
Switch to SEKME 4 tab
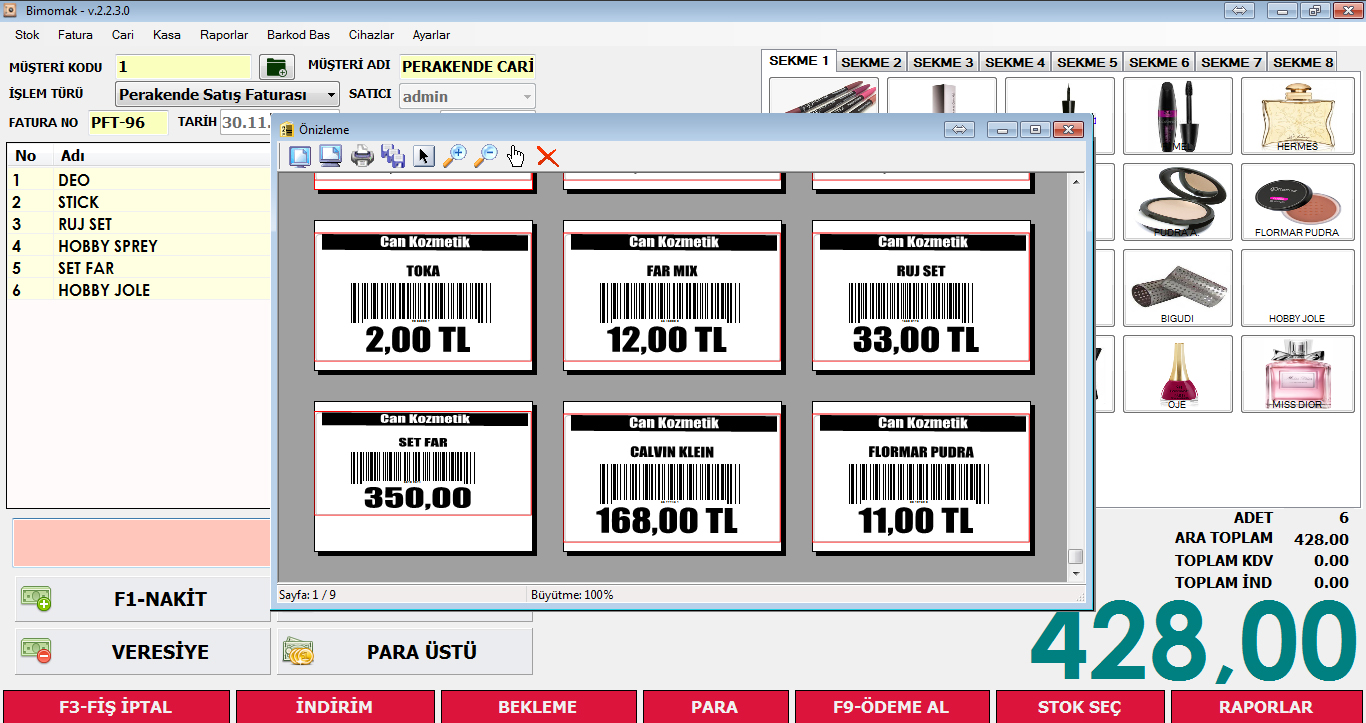(x=1015, y=62)
